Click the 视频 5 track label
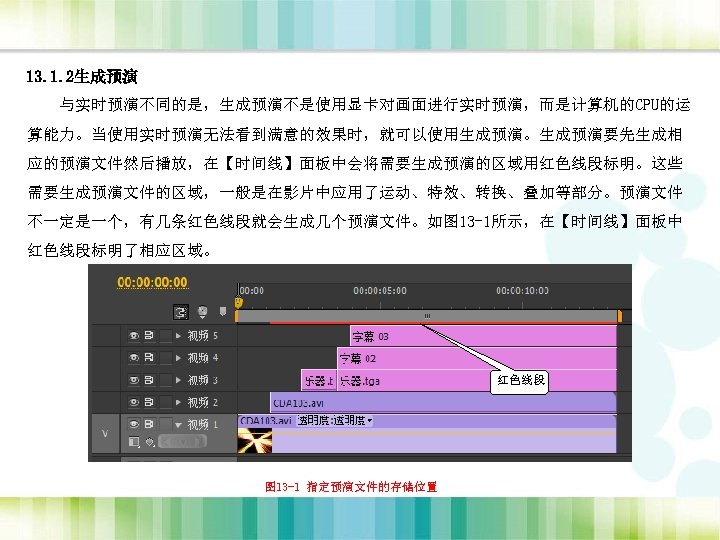The width and height of the screenshot is (720, 540). (202, 336)
